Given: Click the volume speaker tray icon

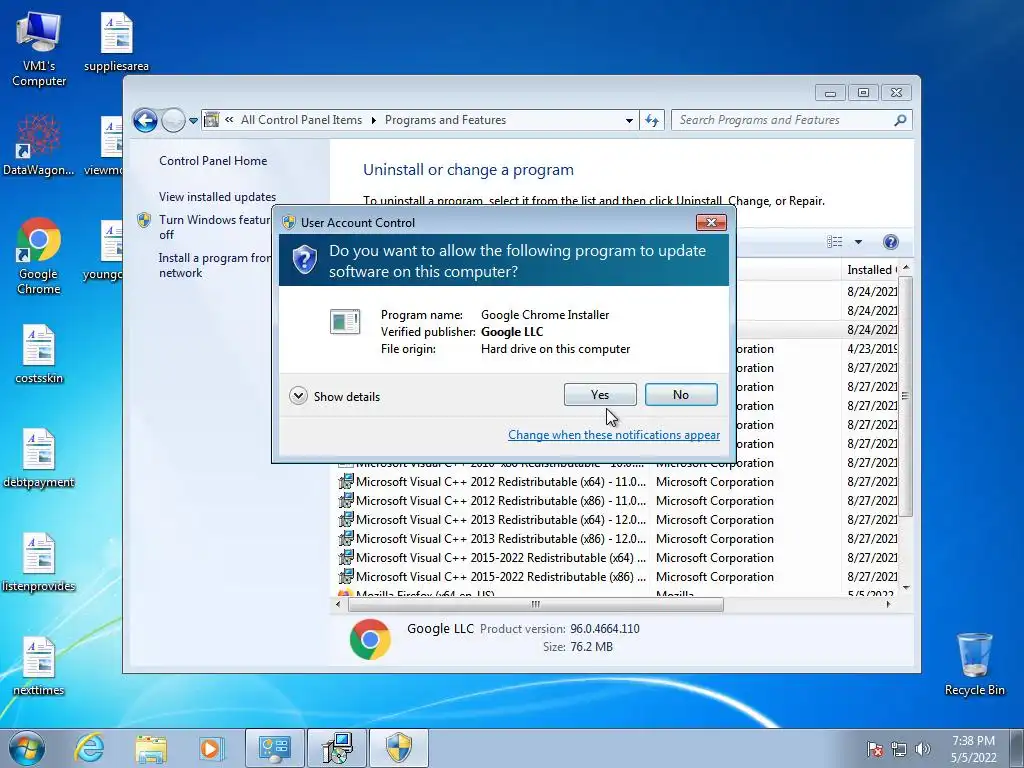Looking at the screenshot, I should pyautogui.click(x=923, y=749).
